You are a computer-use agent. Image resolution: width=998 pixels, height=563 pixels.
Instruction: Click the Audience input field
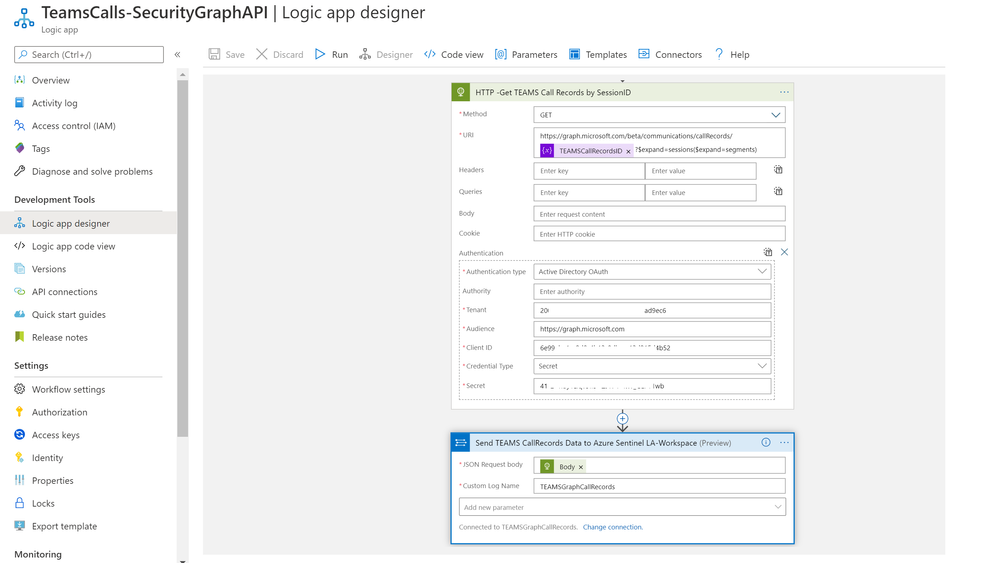tap(652, 329)
